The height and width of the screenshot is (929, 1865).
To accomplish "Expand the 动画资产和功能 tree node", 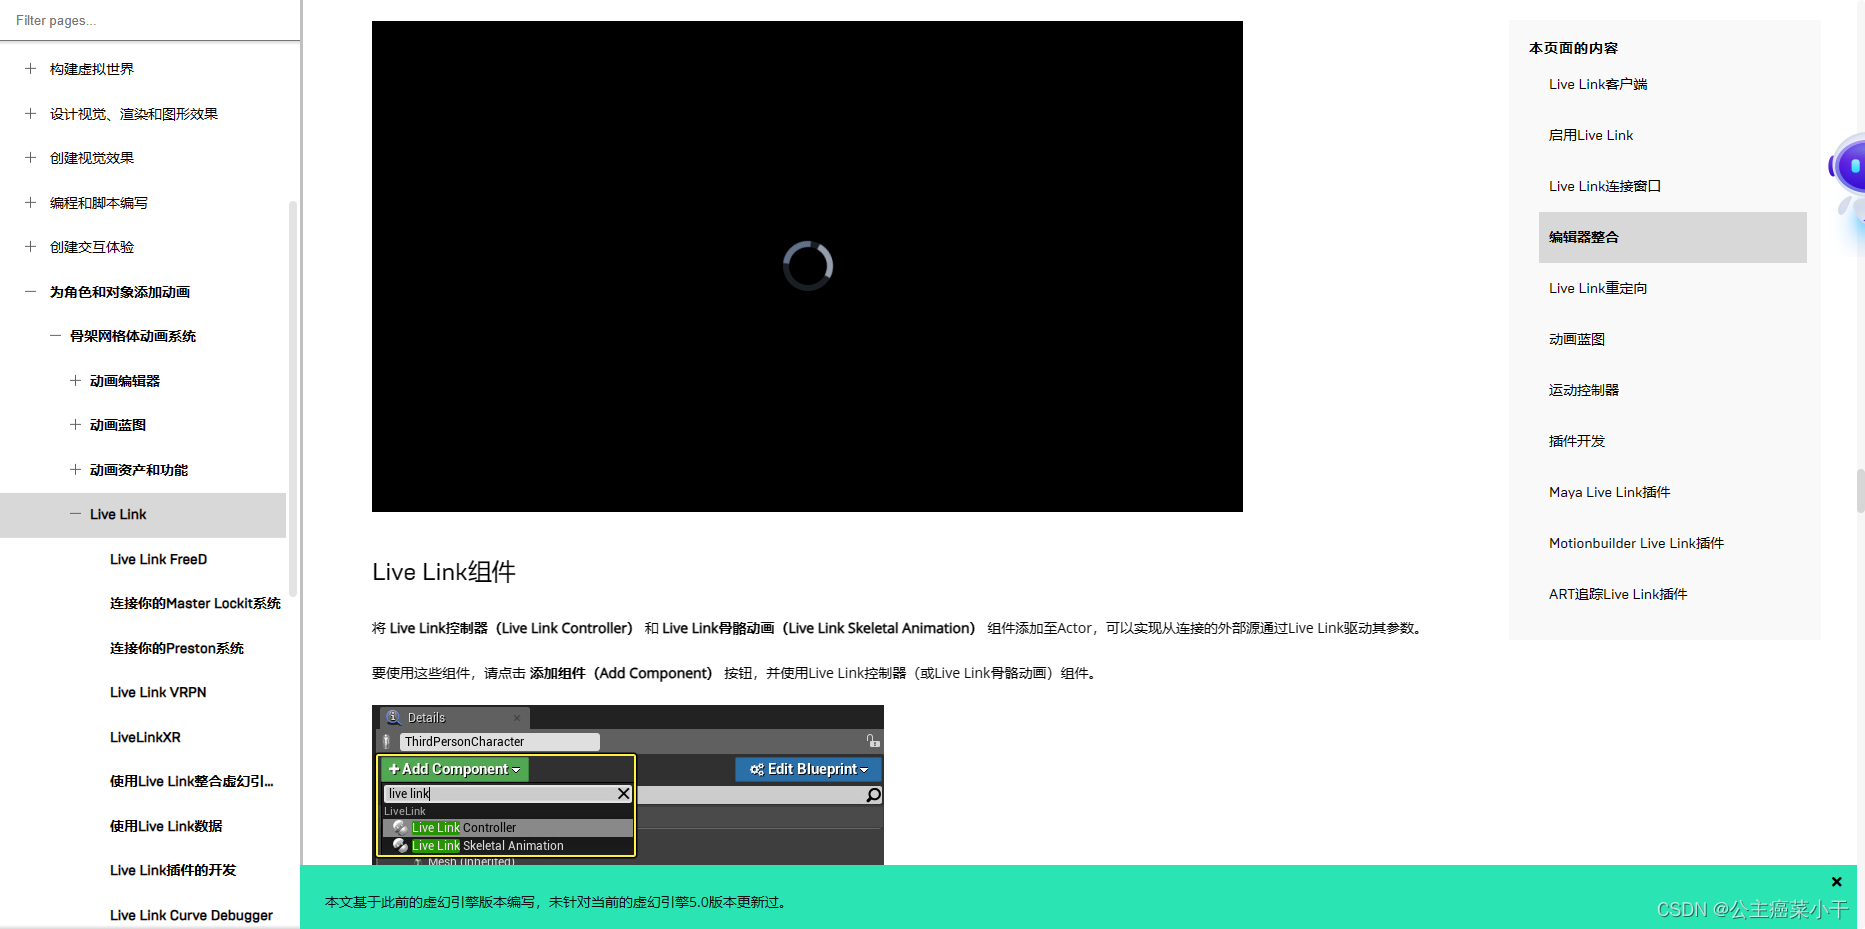I will click(x=75, y=470).
